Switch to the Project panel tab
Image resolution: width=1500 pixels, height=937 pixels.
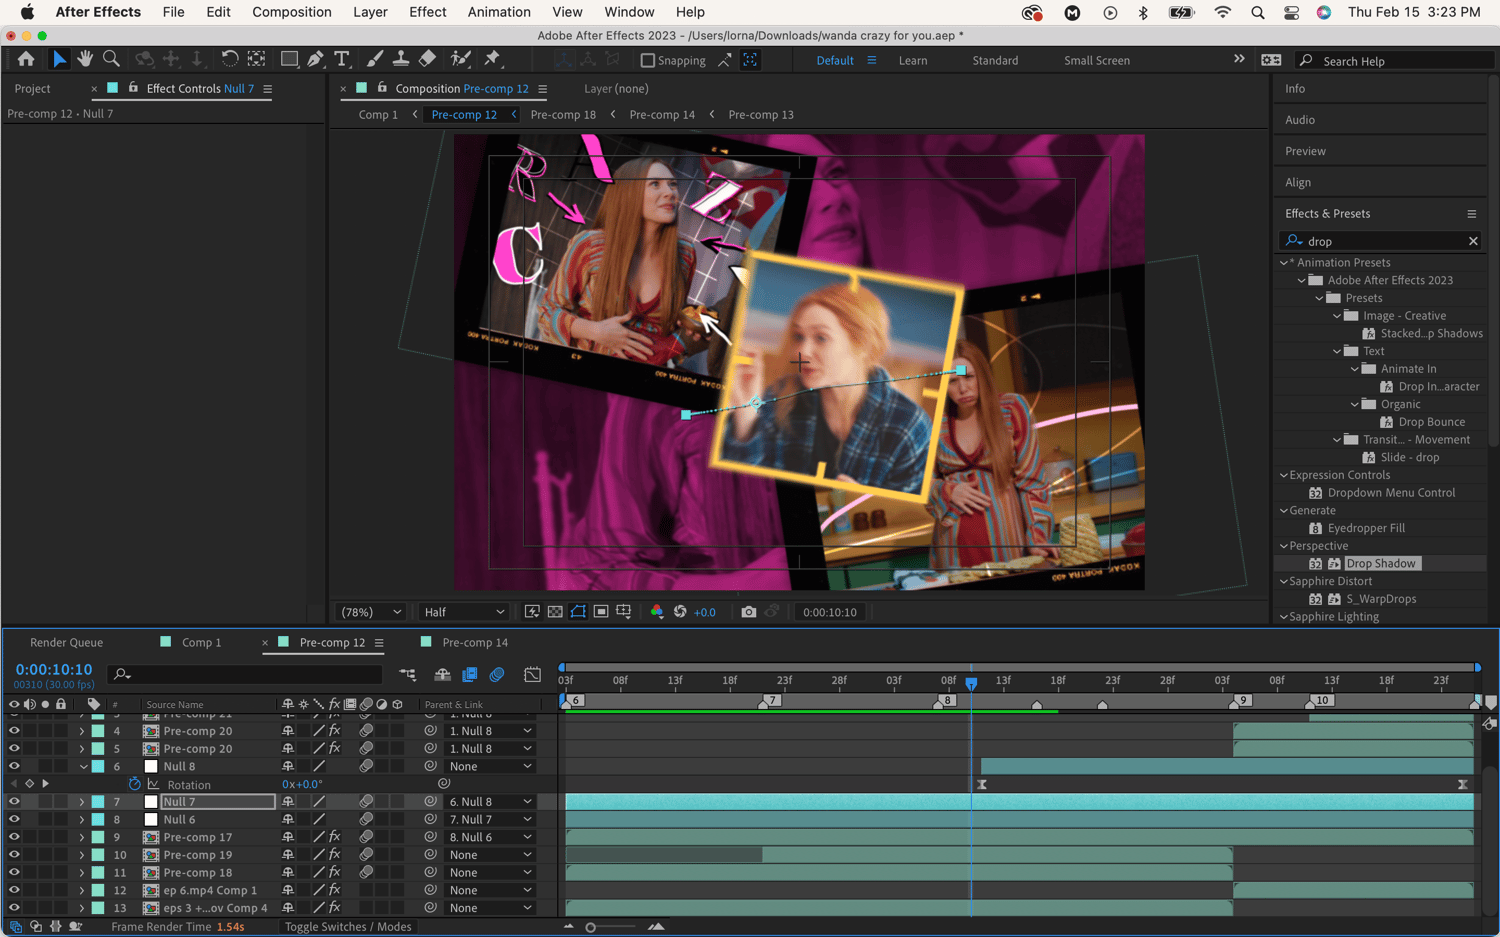[32, 88]
